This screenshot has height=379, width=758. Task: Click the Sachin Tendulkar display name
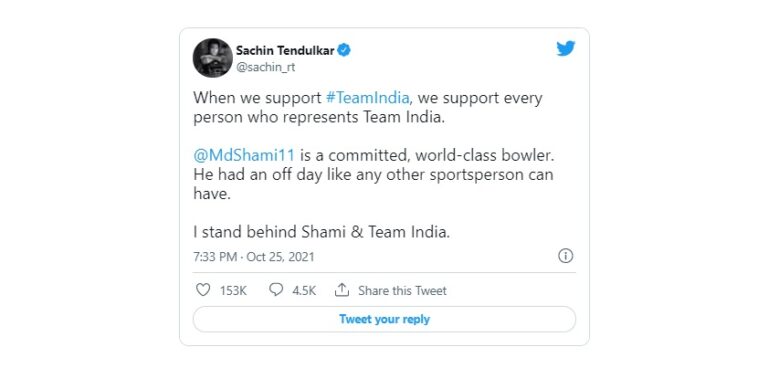pyautogui.click(x=285, y=50)
